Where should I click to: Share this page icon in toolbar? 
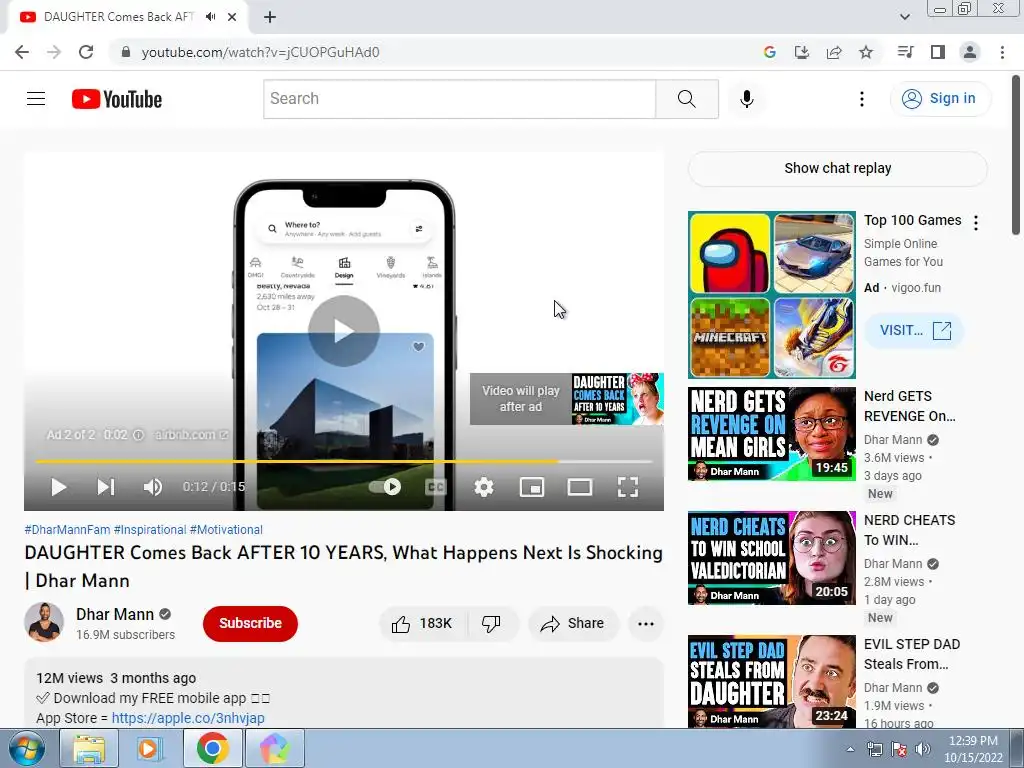834,52
